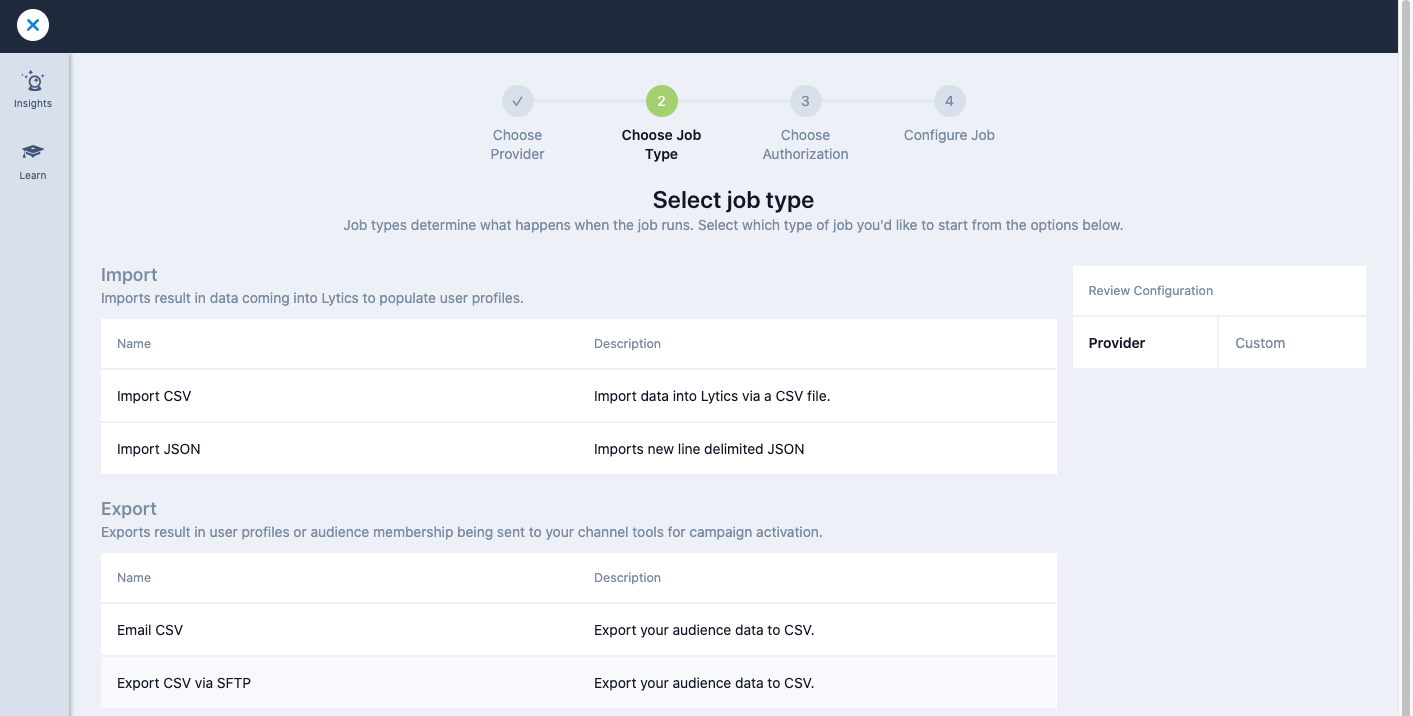Viewport: 1413px width, 716px height.
Task: Click the Name column header in Import table
Action: (x=134, y=343)
